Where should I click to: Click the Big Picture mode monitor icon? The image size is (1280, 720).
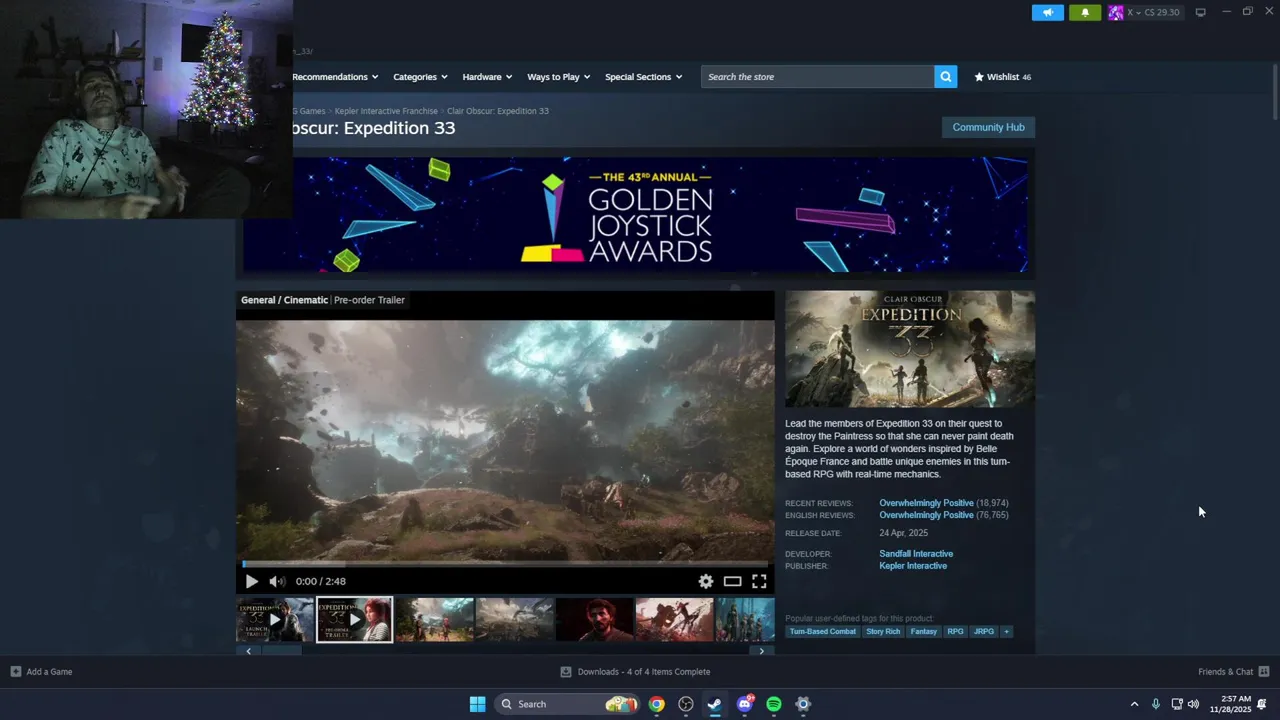tap(1200, 12)
